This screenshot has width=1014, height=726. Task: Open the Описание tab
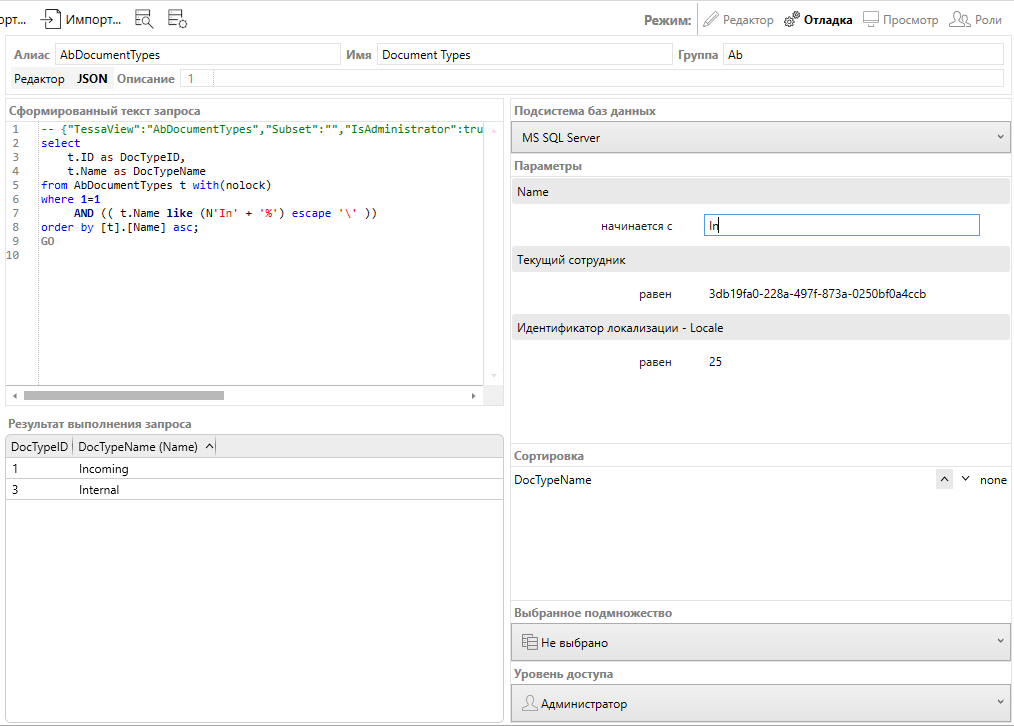(145, 78)
